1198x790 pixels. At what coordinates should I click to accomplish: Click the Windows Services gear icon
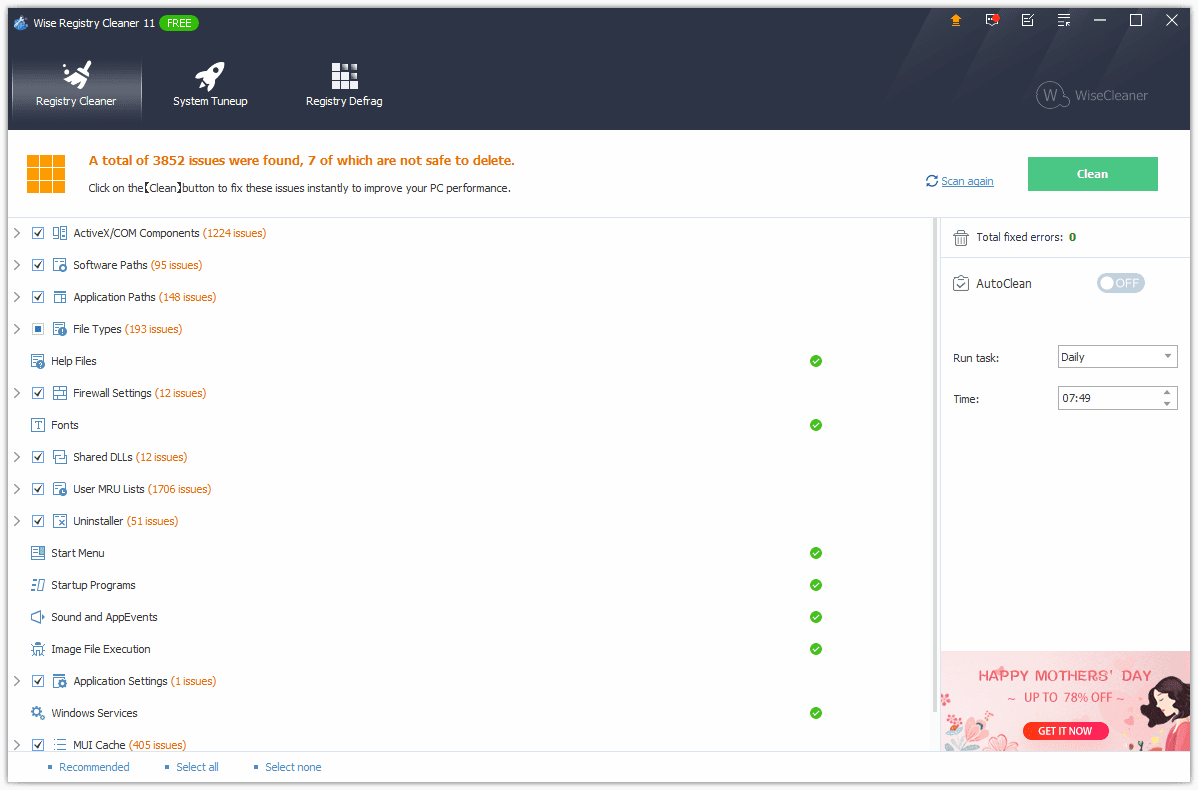pos(38,713)
